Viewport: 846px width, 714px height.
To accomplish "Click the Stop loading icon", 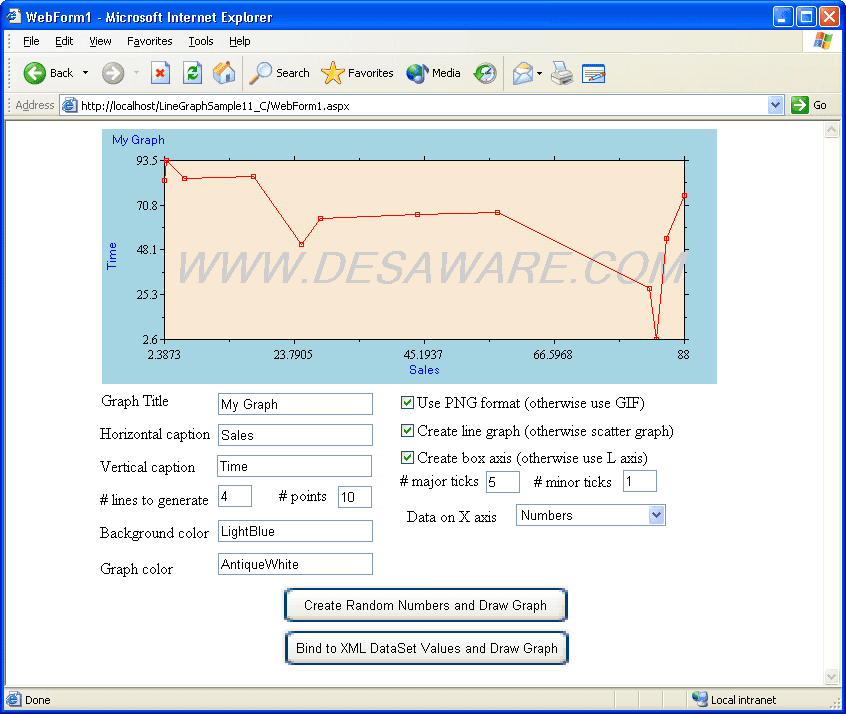I will (x=160, y=73).
